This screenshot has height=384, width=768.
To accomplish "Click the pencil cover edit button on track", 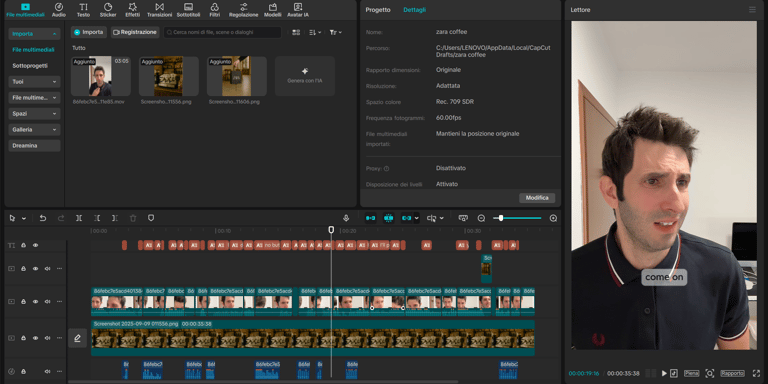I will pos(77,338).
